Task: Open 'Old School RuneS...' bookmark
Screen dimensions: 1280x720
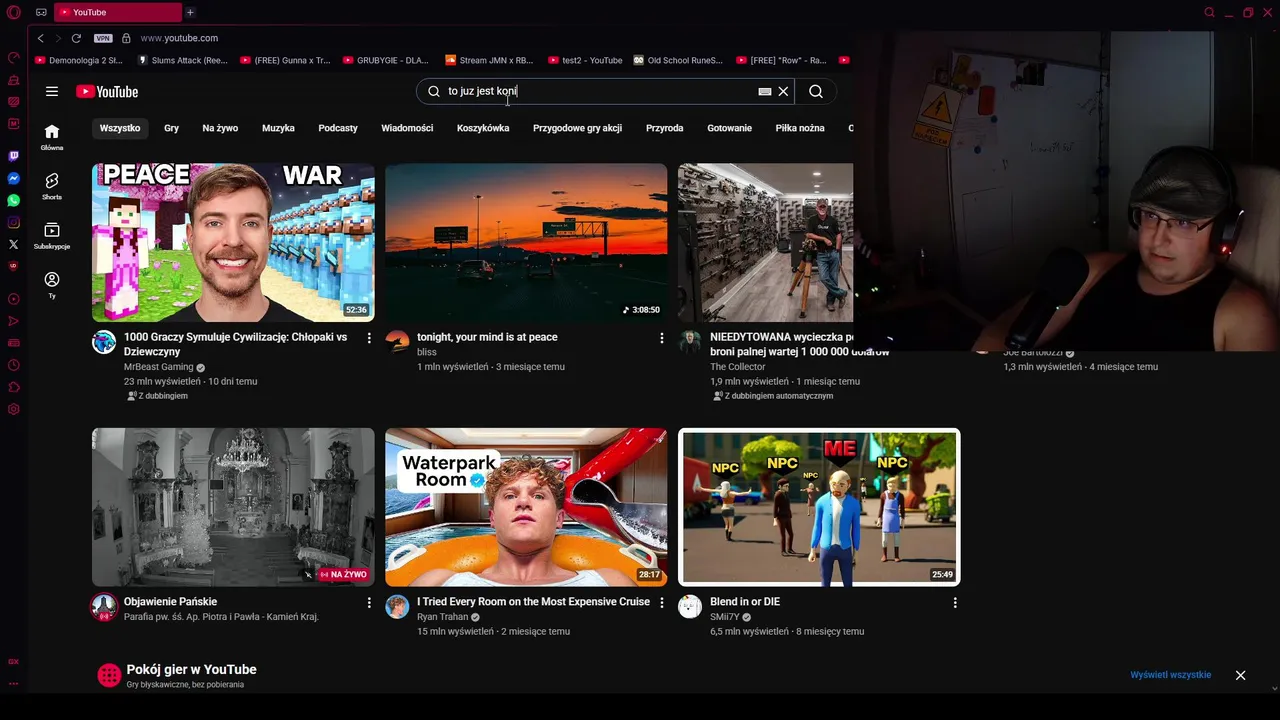Action: coord(677,60)
